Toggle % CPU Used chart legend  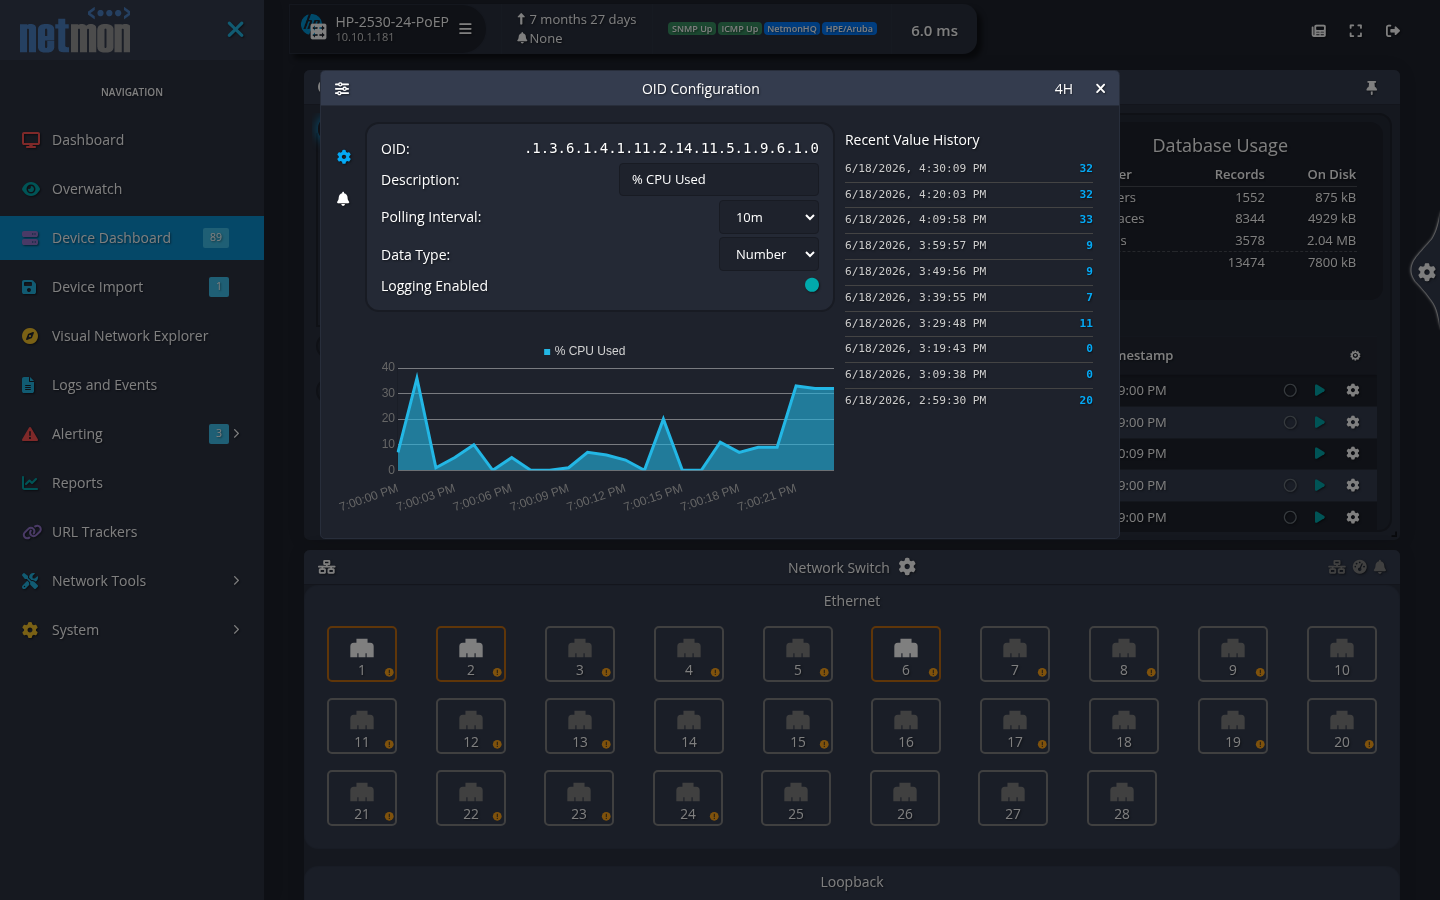point(584,351)
